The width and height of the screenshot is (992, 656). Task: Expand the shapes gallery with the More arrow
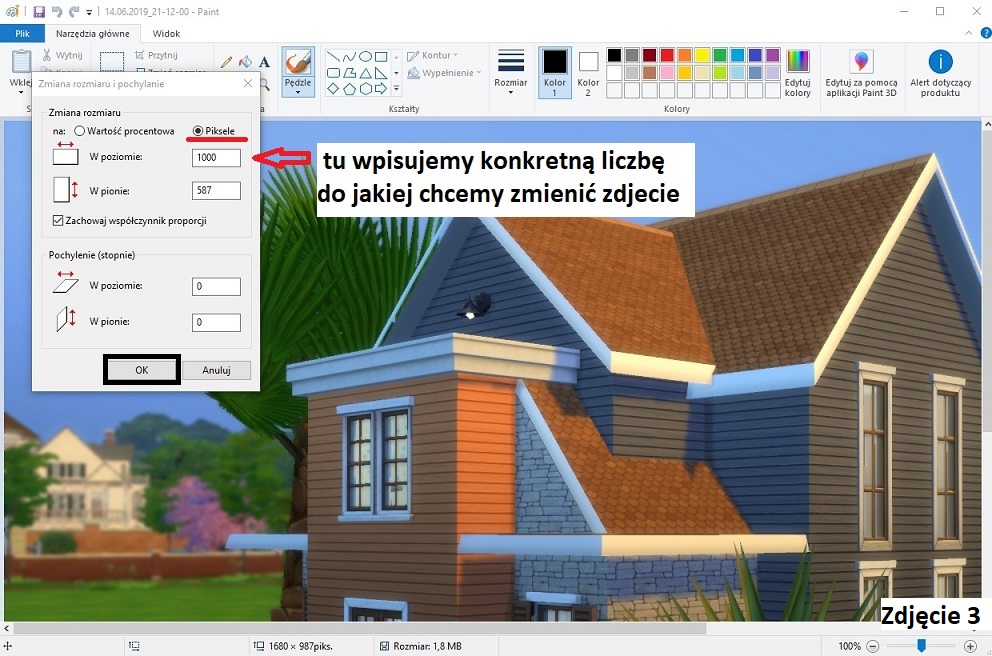(x=397, y=89)
